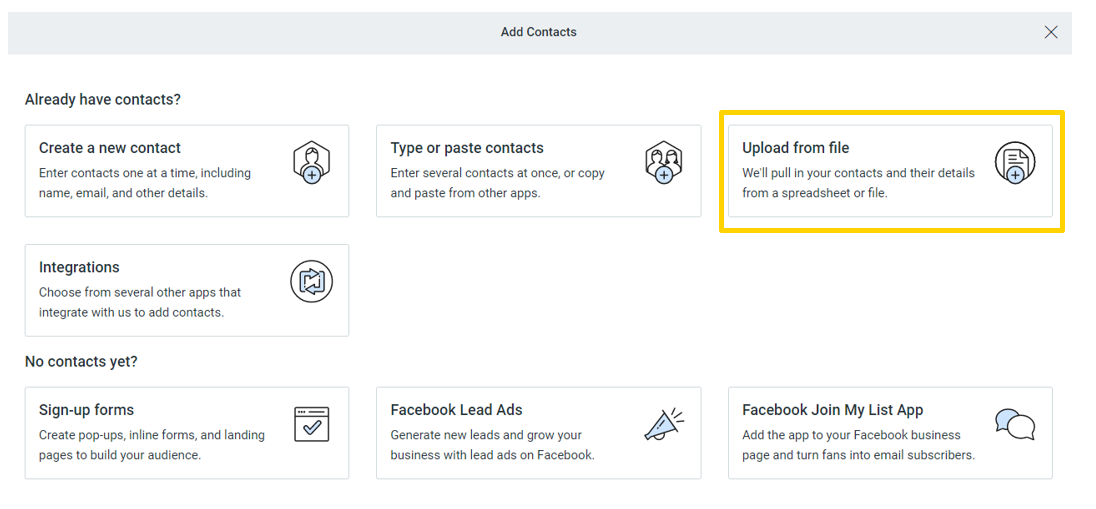Select the Sign-up forms heading
This screenshot has height=509, width=1096.
[86, 410]
